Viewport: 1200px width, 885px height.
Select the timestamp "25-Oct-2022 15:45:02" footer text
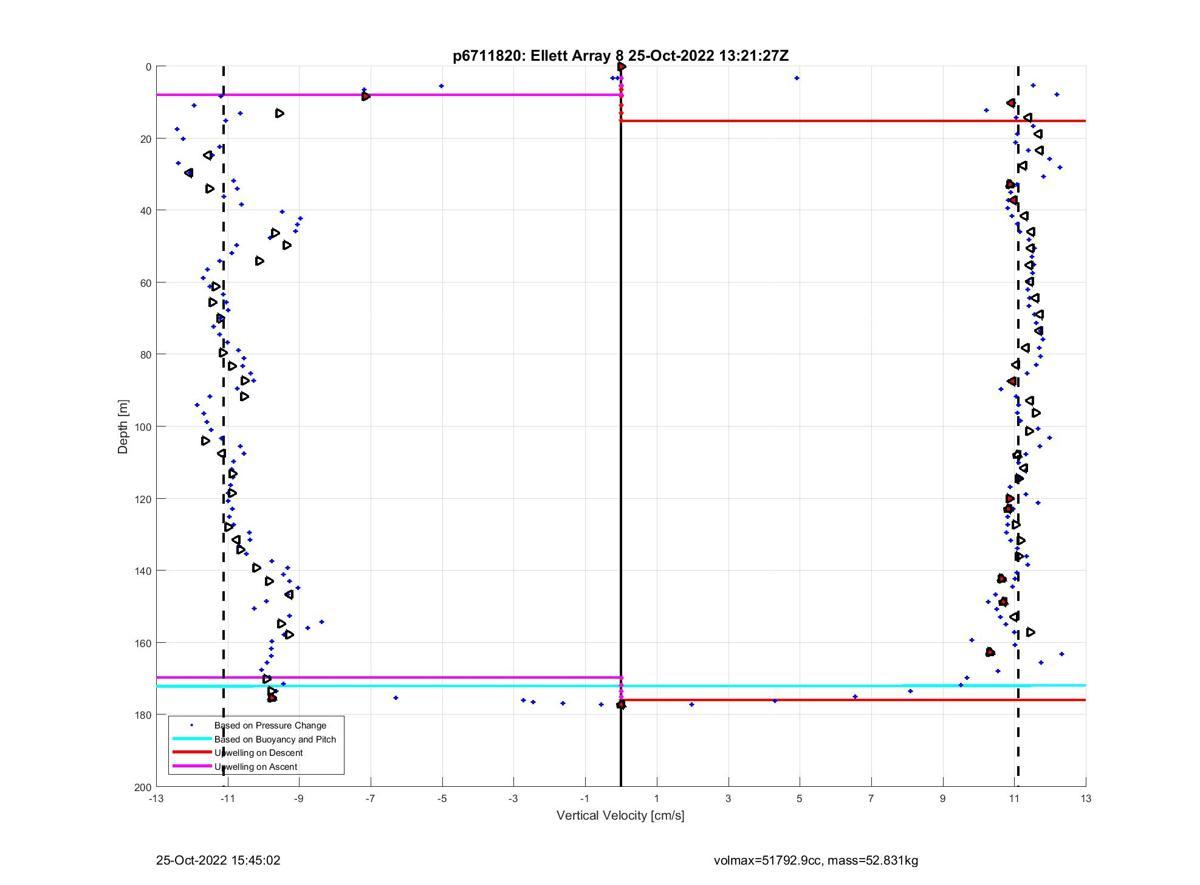[x=218, y=860]
